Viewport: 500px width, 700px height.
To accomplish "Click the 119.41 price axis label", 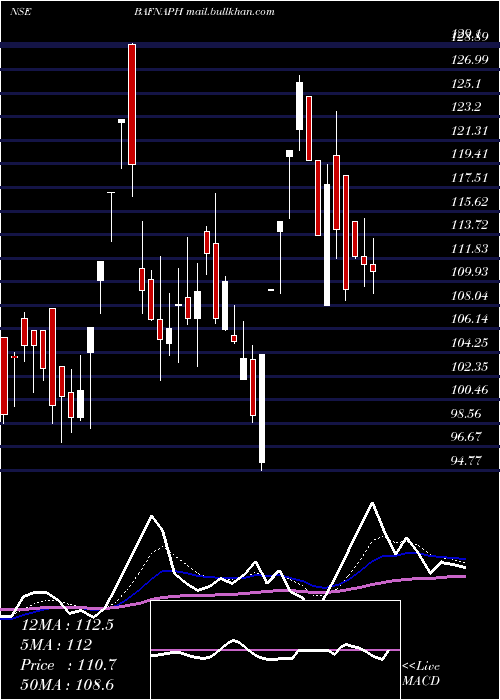I will 469,154.
